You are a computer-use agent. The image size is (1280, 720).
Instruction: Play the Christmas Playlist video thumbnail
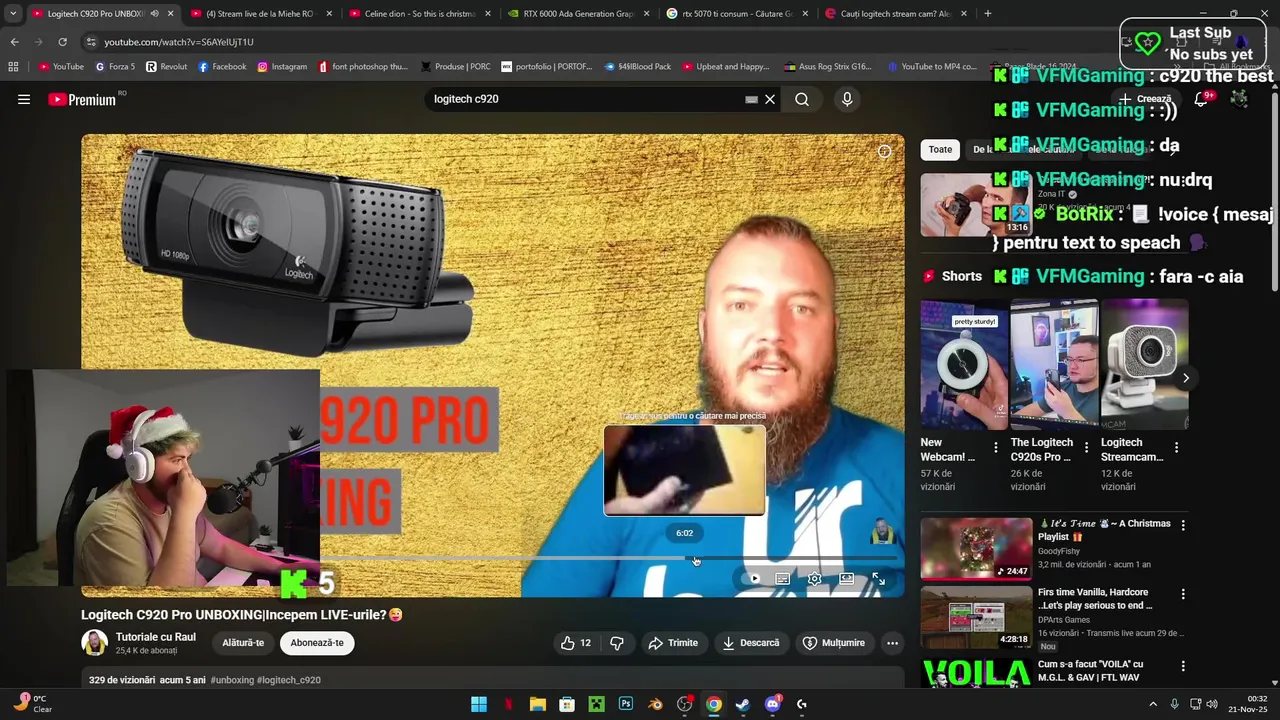coord(976,549)
